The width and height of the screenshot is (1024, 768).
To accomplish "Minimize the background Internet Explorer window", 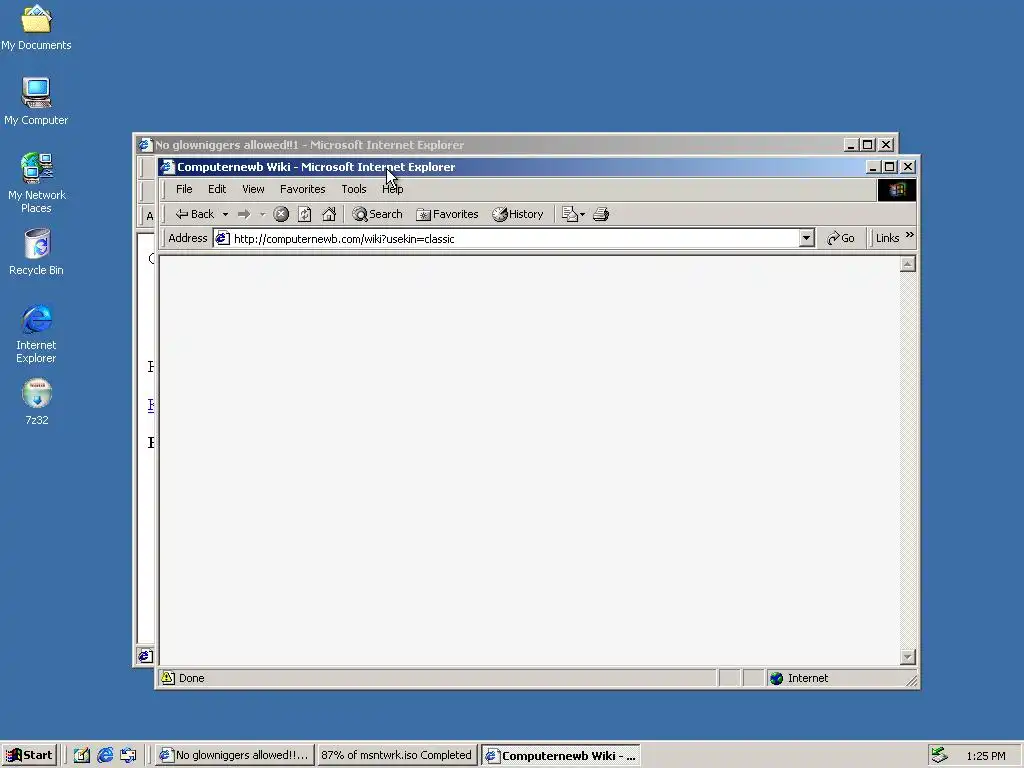I will 850,145.
